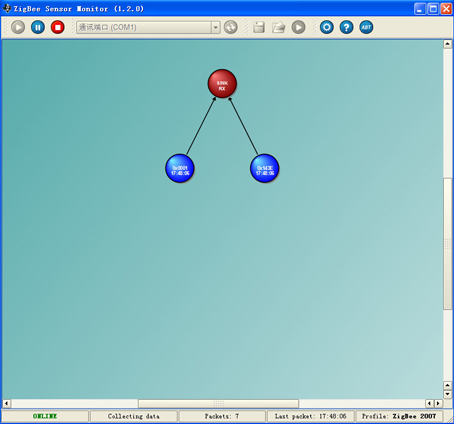Pause data collection with blue pause button
454x424 pixels.
(x=38, y=27)
